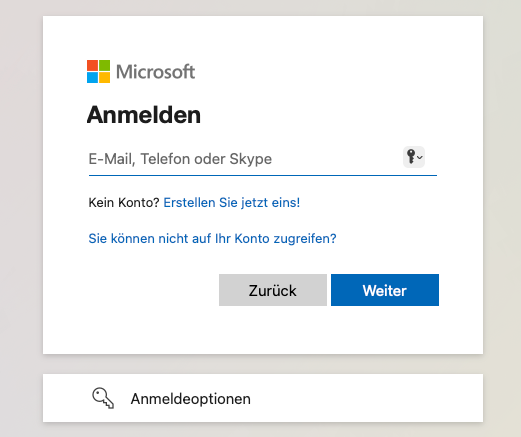Click empty white area below the Weiter button
Screen dimensions: 521x437
click(x=385, y=330)
